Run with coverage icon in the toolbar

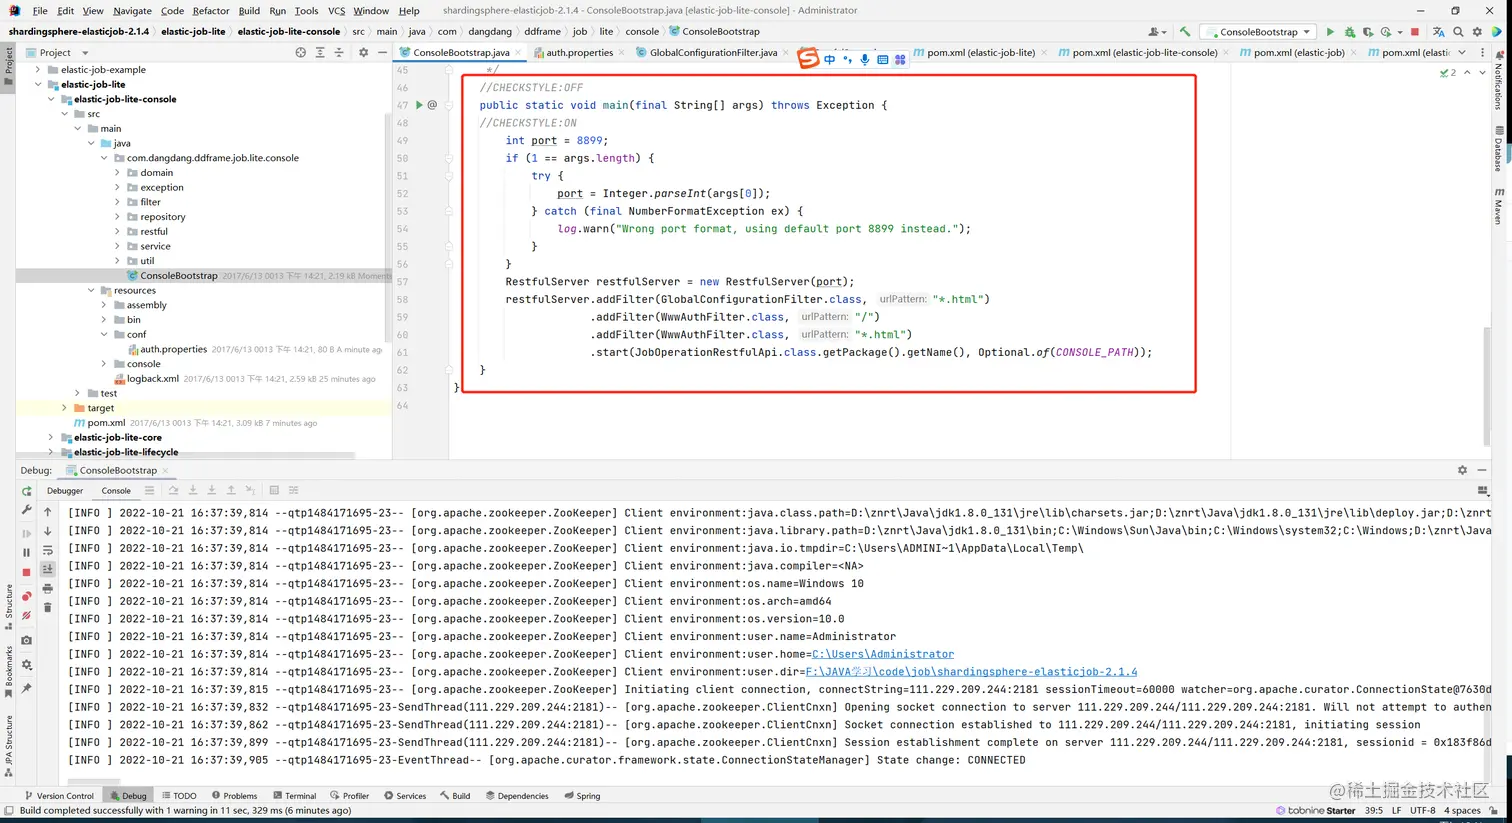(x=1368, y=32)
